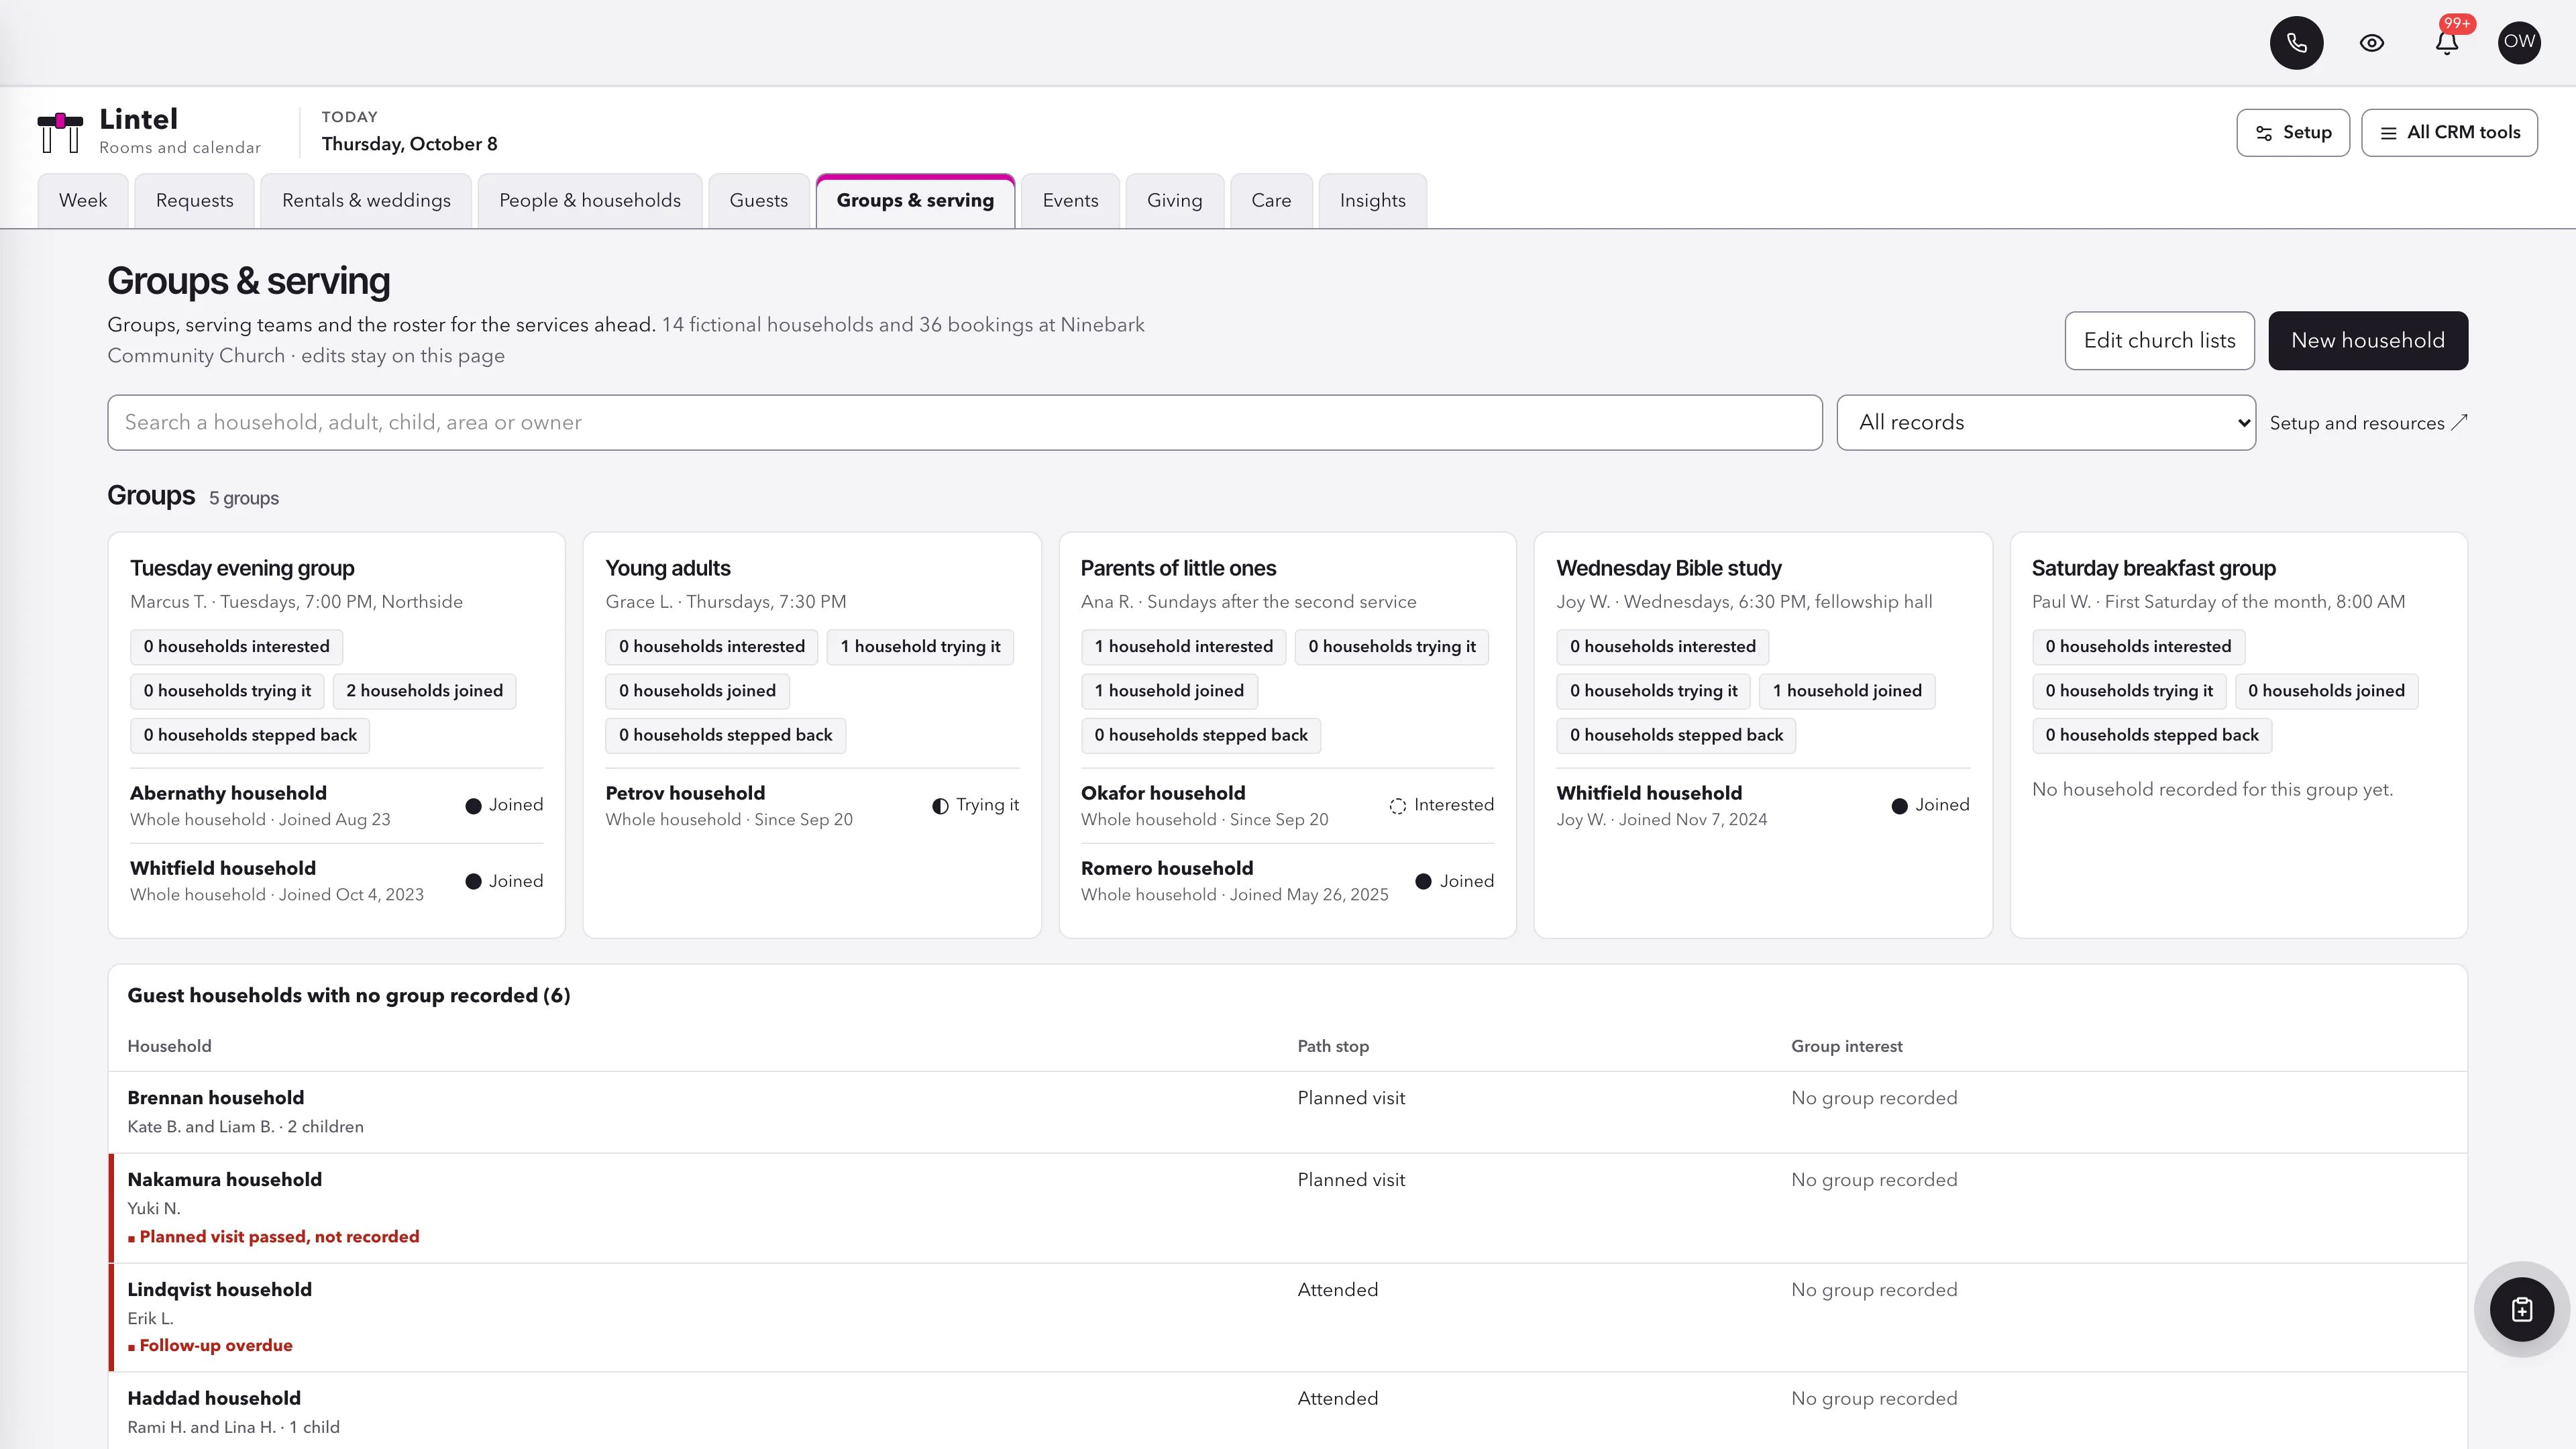
Task: Click the 'Follow-up overdue' warning
Action: (x=210, y=1346)
